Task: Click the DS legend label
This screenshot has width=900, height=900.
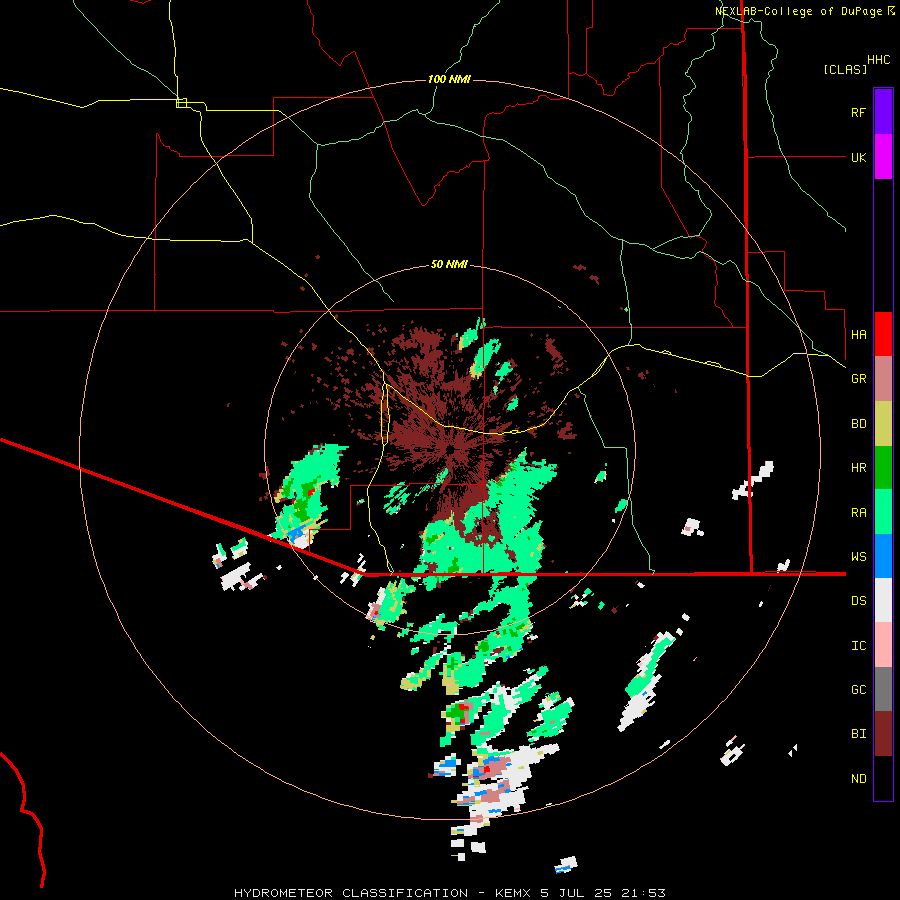Action: tap(858, 601)
